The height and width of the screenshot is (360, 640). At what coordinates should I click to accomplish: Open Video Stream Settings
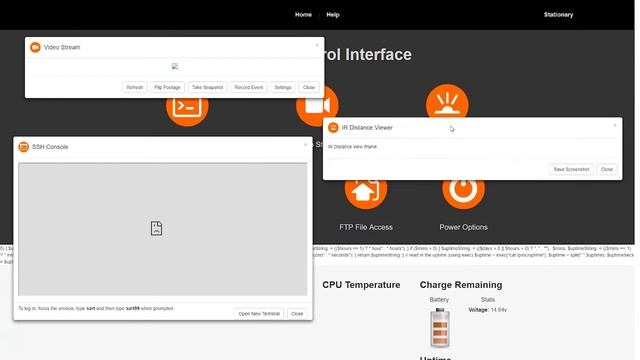pos(283,87)
